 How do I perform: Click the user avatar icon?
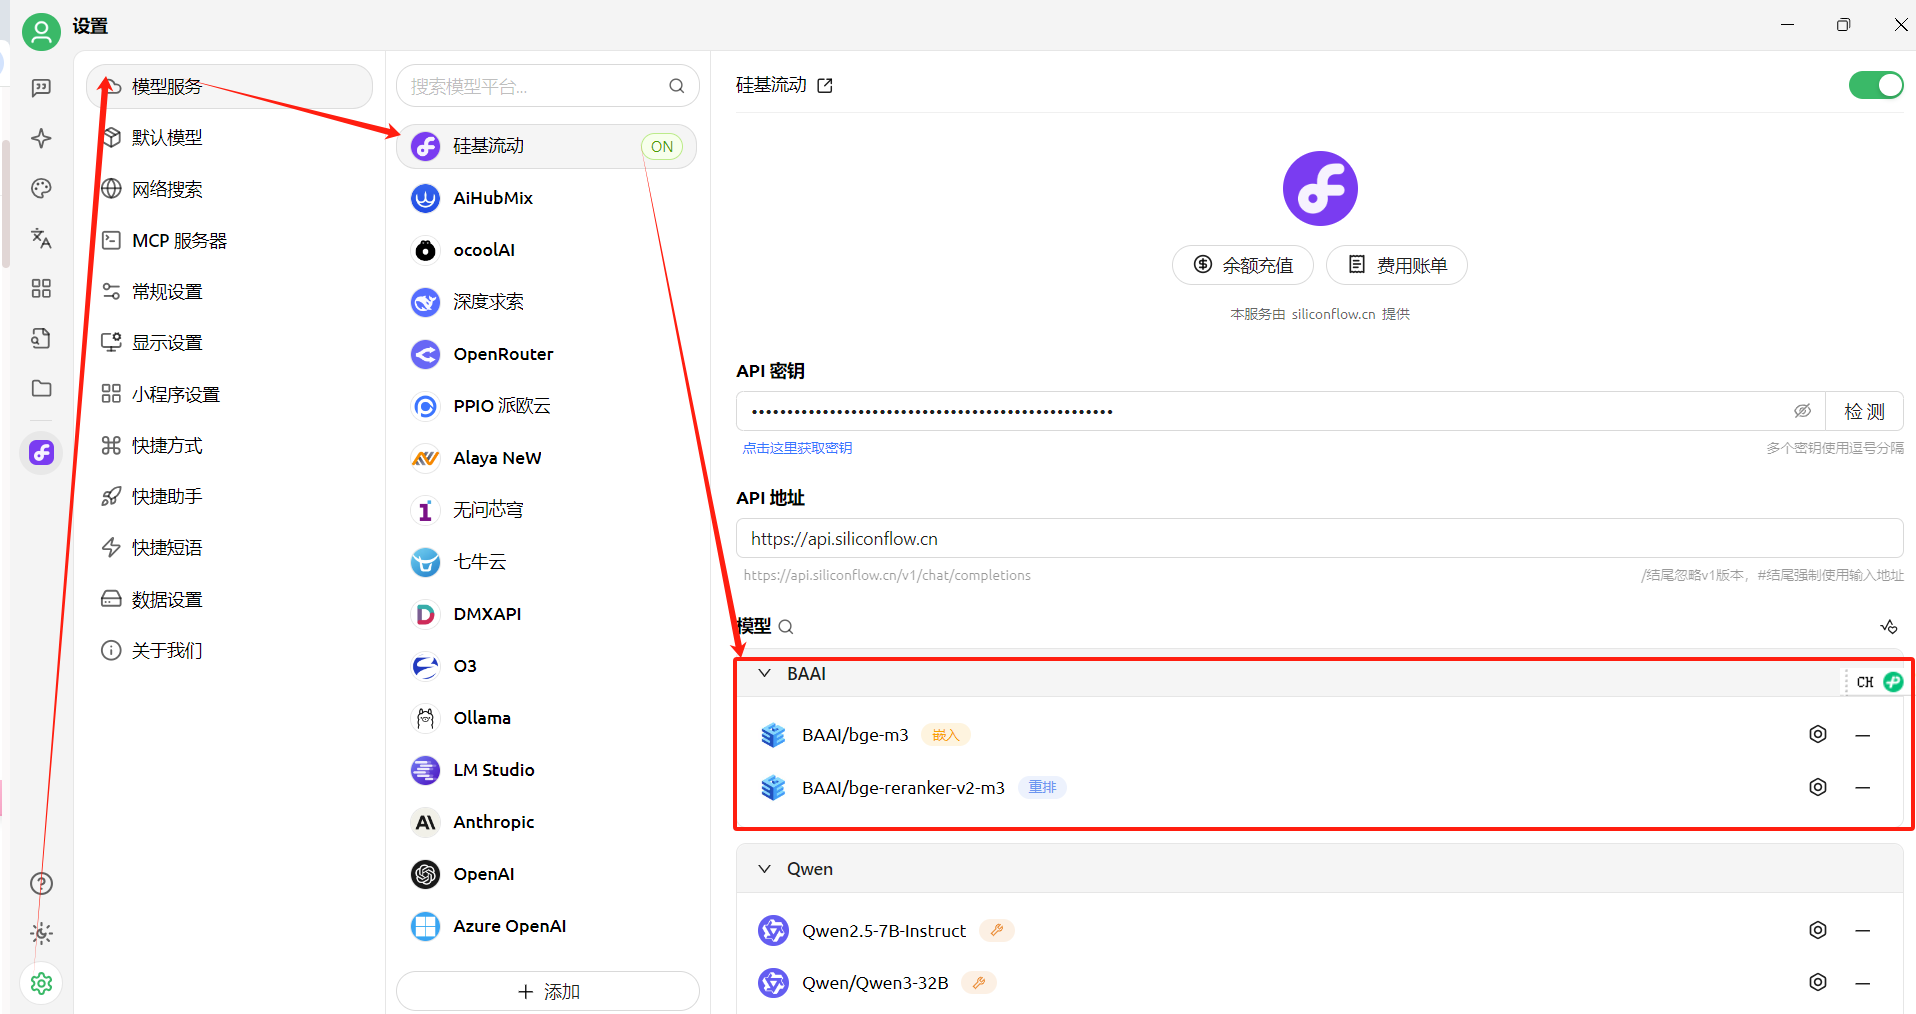coord(41,32)
